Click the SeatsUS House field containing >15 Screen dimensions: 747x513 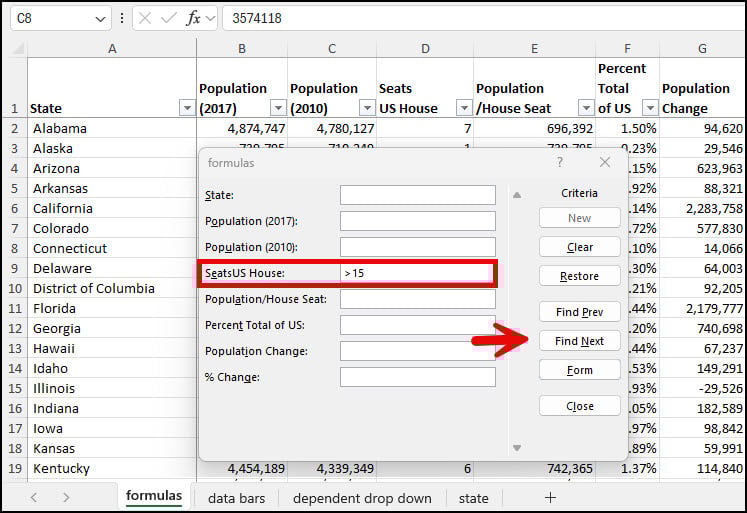click(x=416, y=273)
